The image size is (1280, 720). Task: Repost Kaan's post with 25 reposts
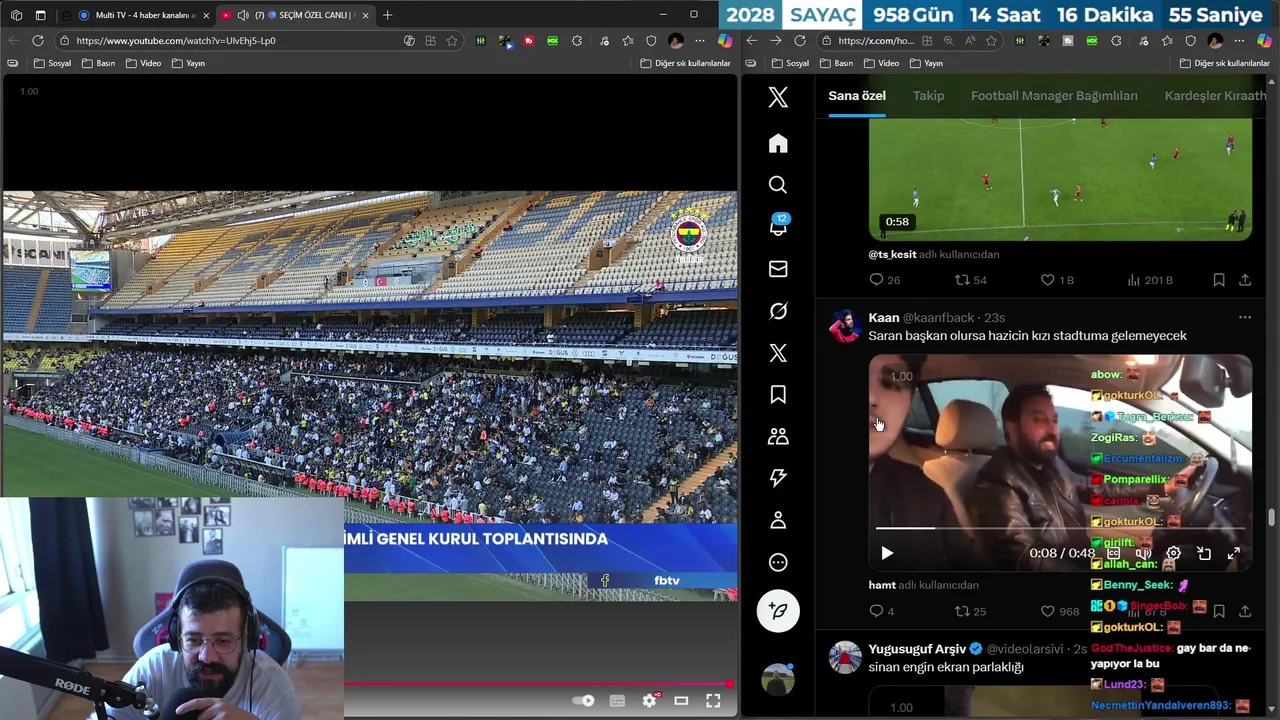click(x=970, y=611)
